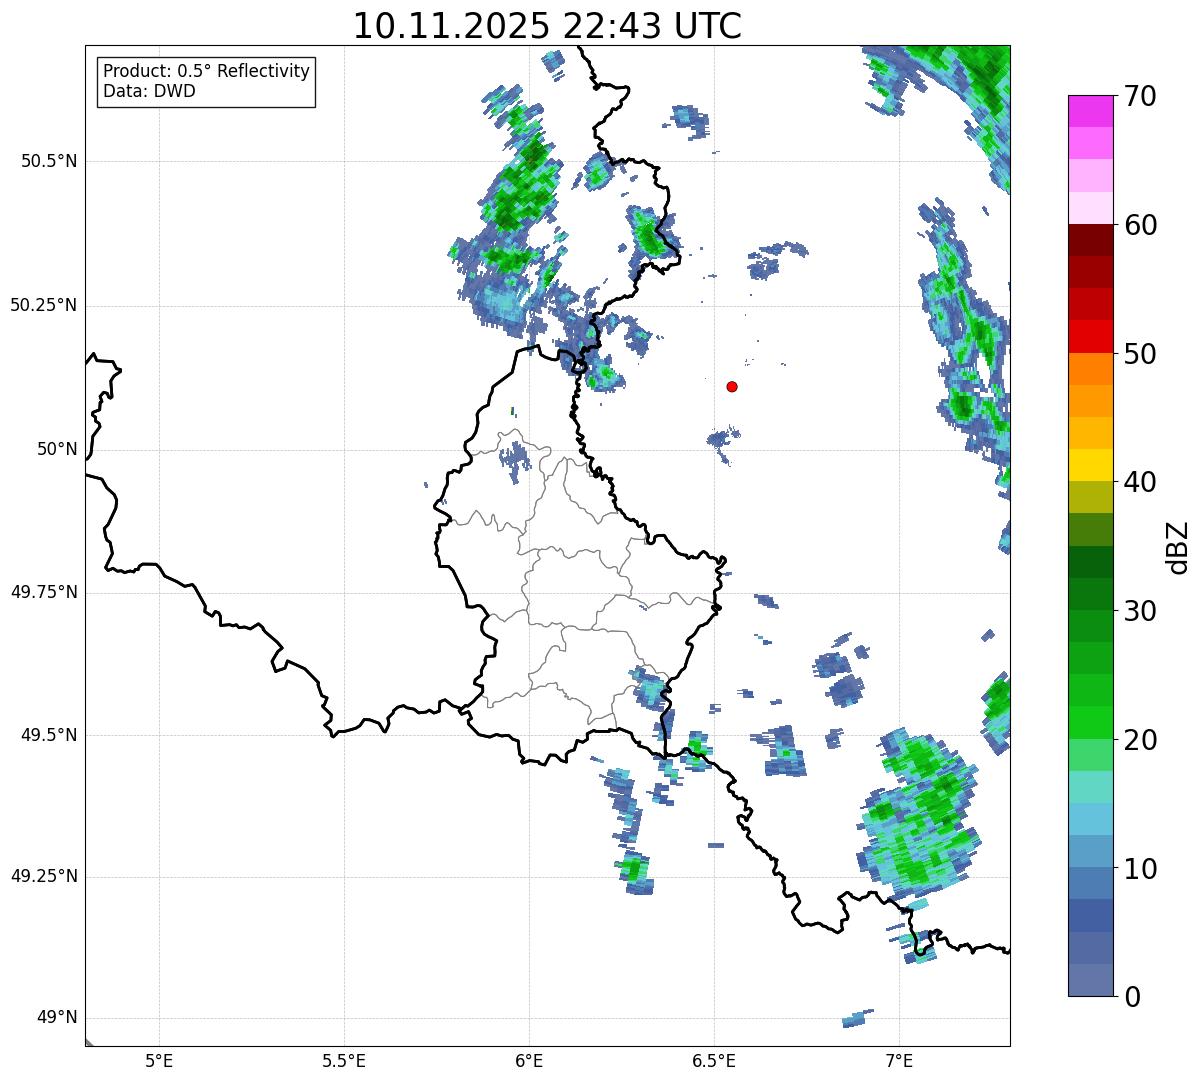The height and width of the screenshot is (1081, 1202).
Task: Click the '49°N' latitude label
Action: (x=57, y=1018)
